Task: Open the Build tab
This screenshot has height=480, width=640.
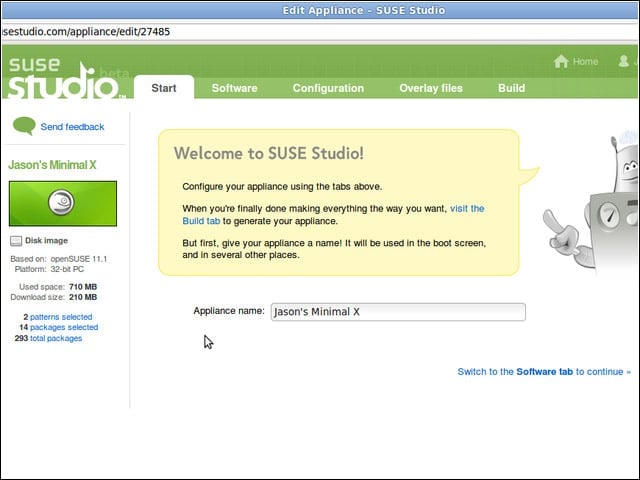Action: (x=511, y=88)
